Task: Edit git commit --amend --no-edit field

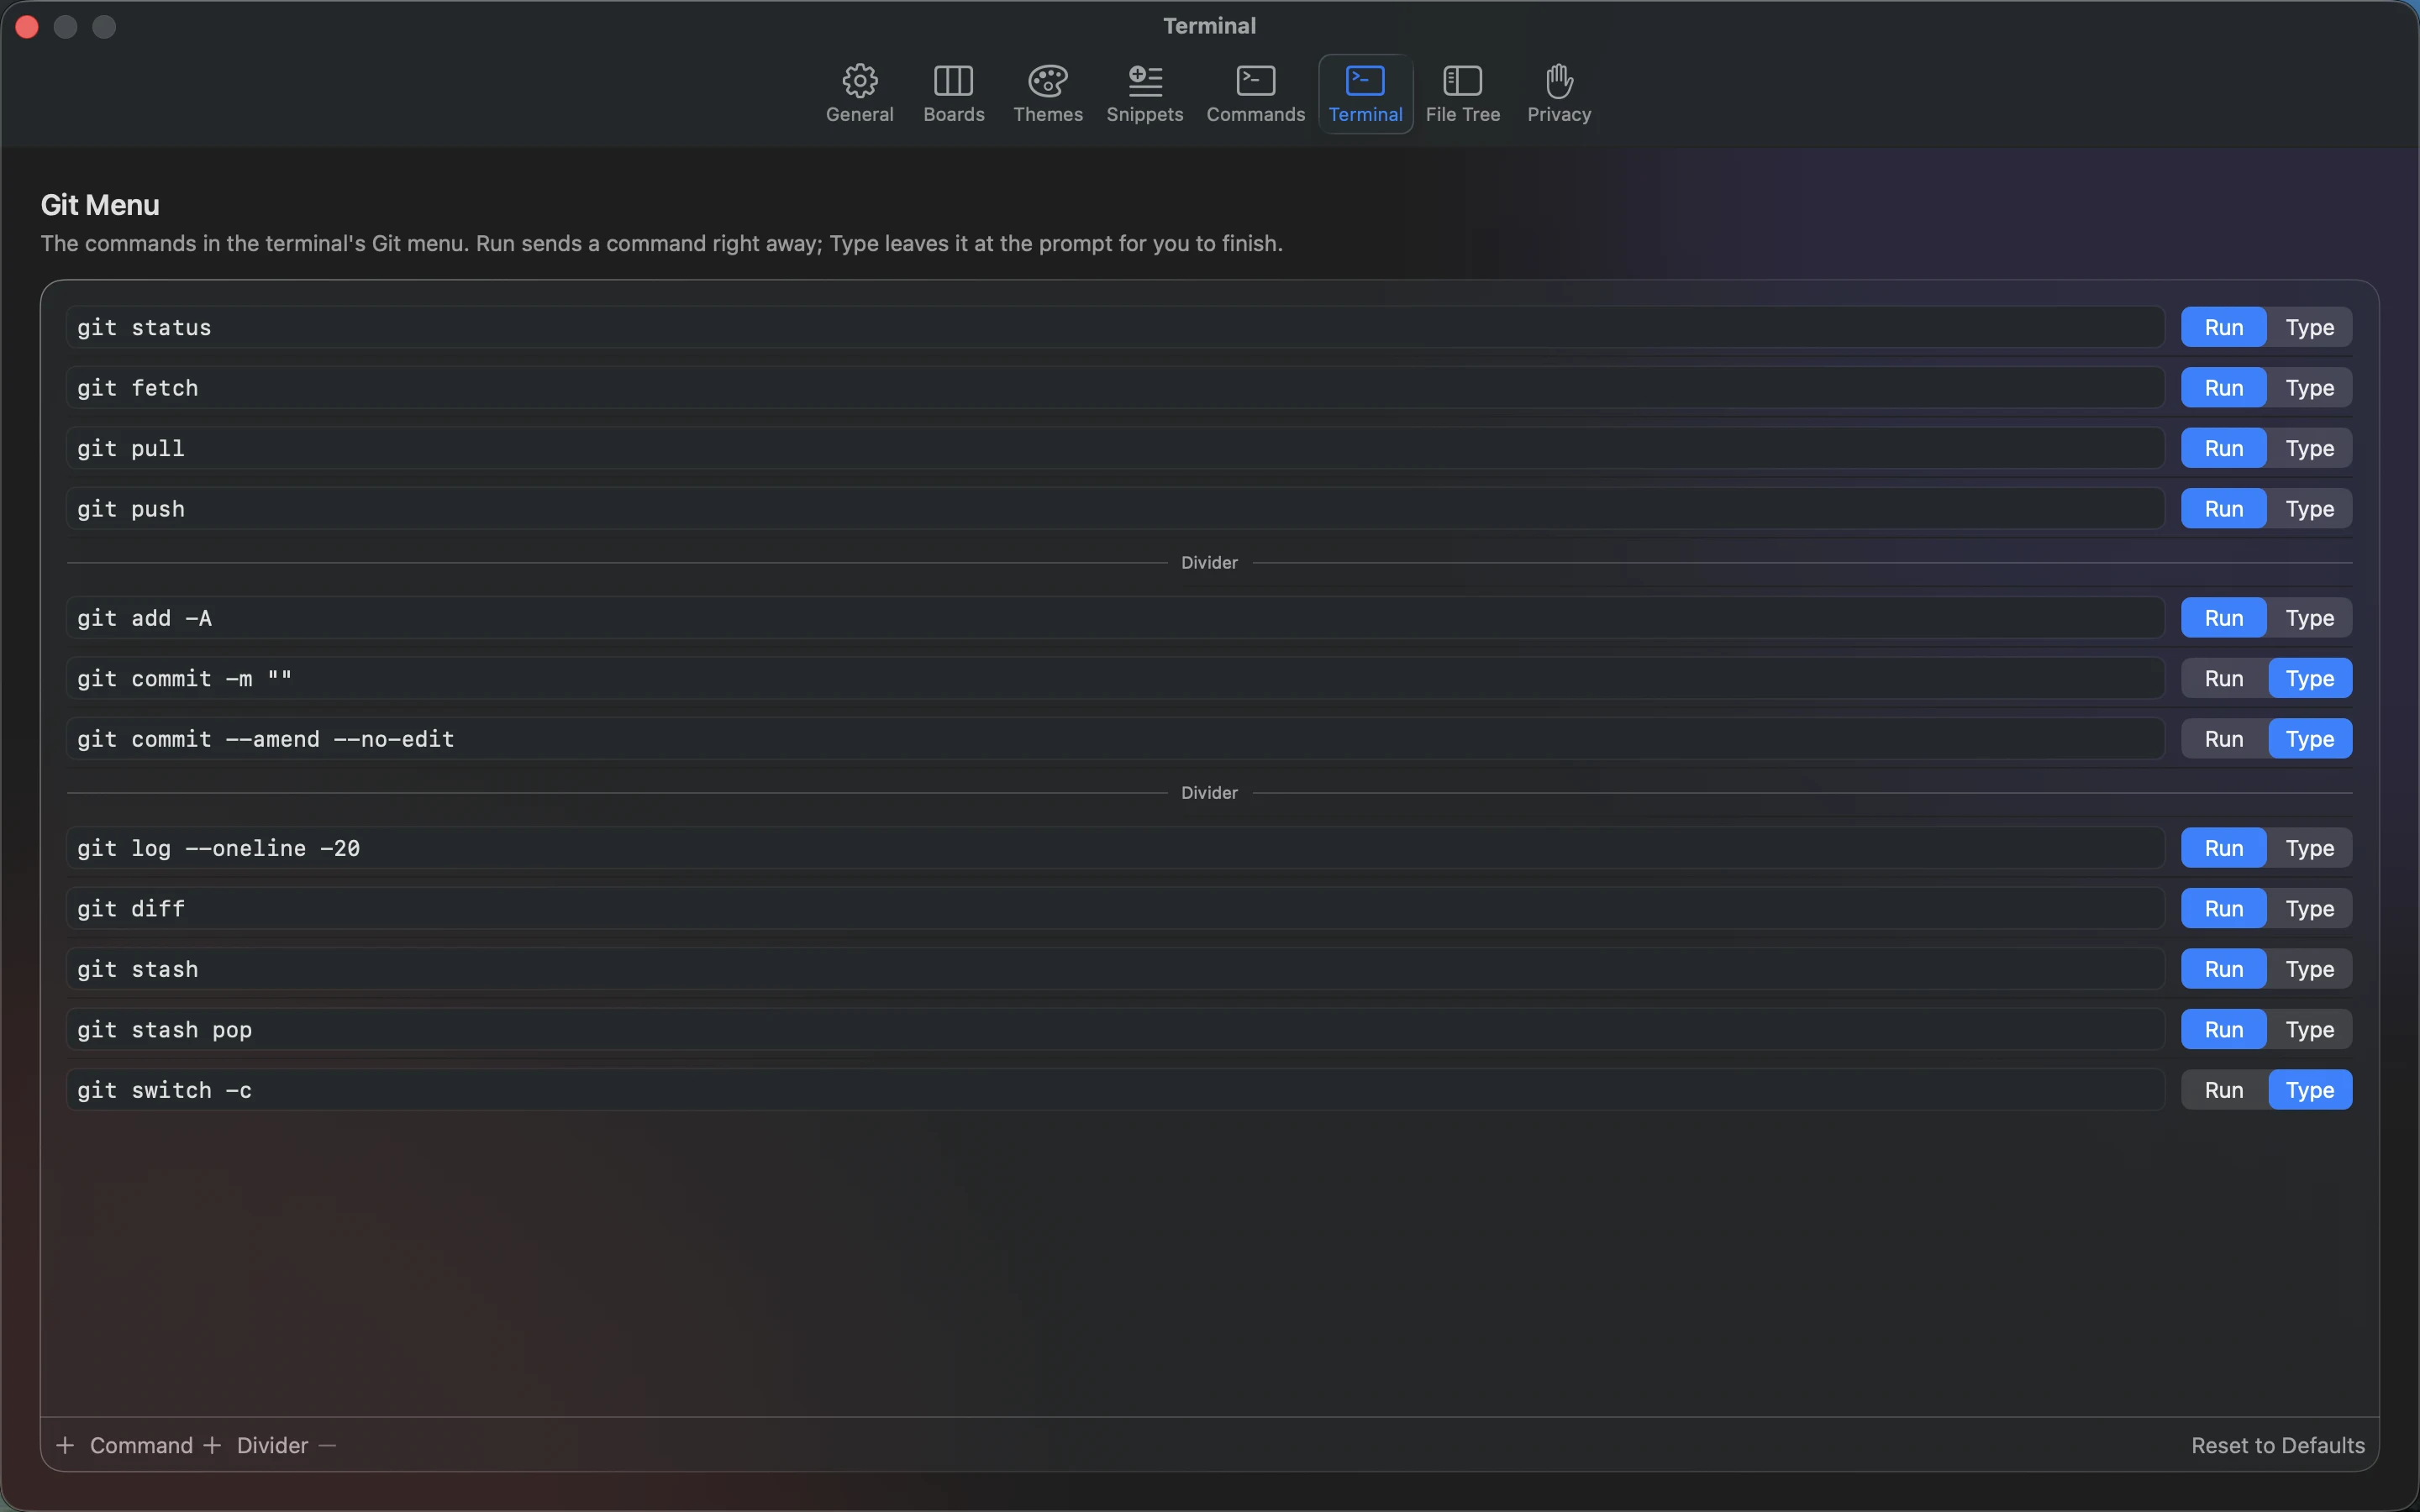Action: pyautogui.click(x=1115, y=739)
